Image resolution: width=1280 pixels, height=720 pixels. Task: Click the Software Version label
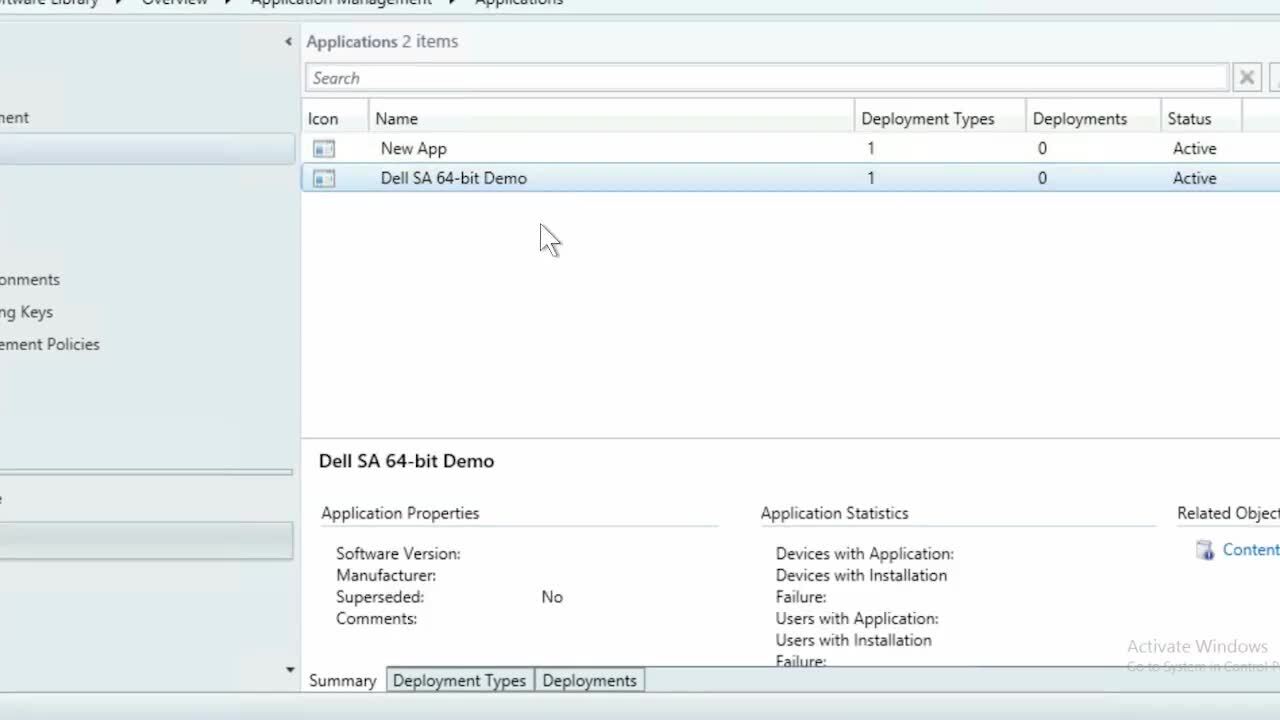pyautogui.click(x=398, y=553)
